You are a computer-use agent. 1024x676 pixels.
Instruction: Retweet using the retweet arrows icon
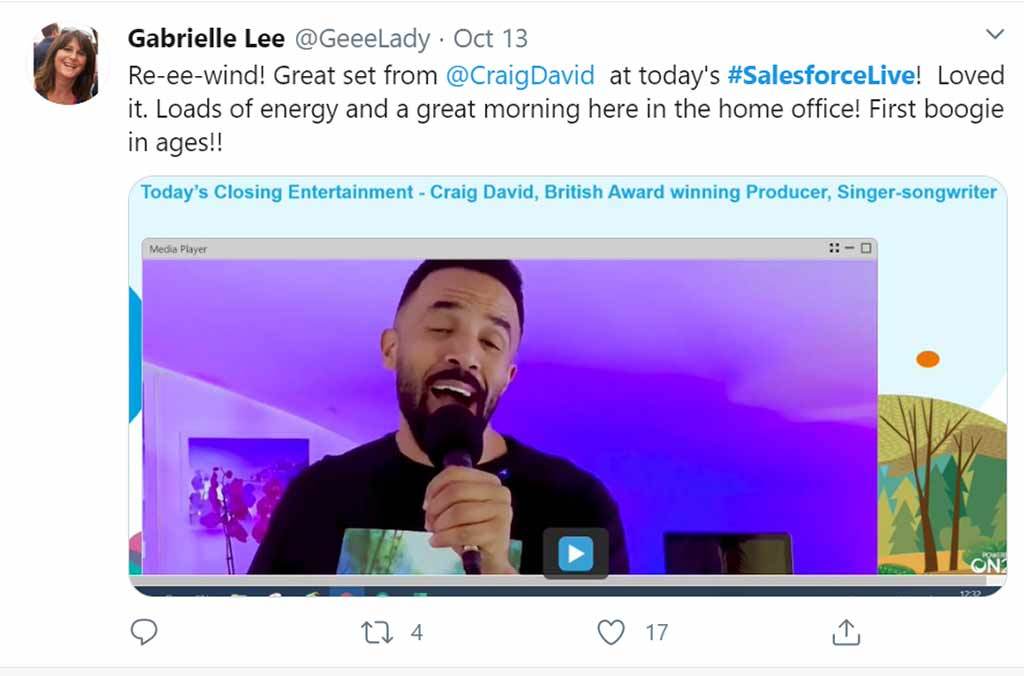pos(377,632)
